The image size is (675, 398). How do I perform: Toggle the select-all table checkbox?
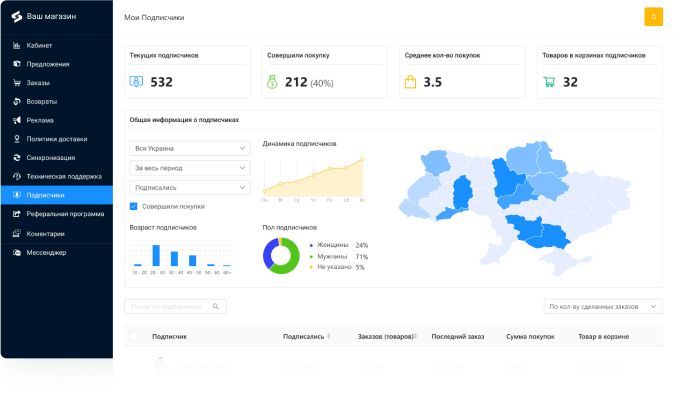click(133, 336)
